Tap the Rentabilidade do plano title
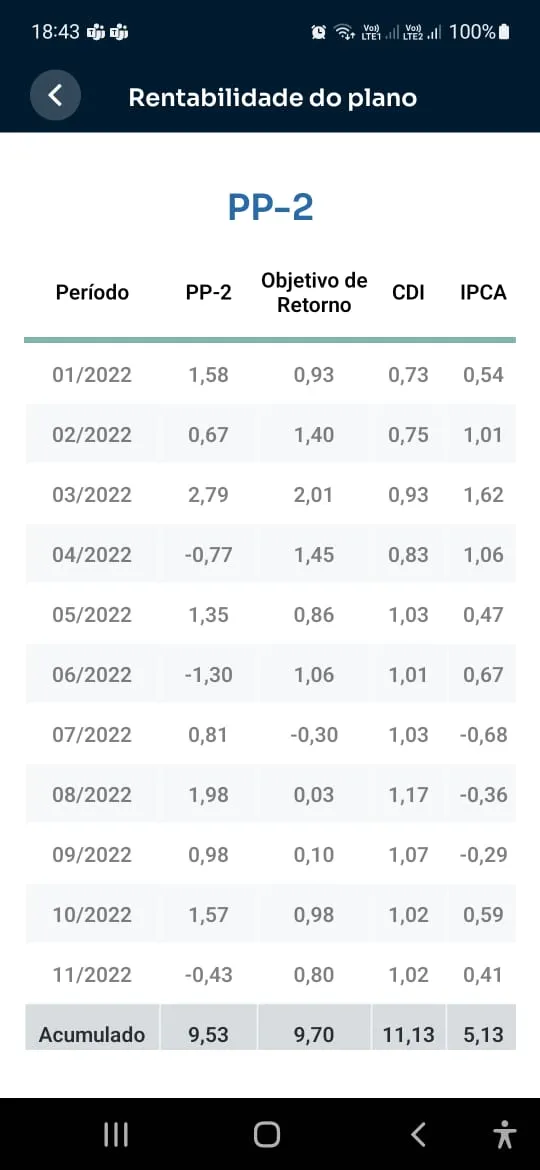 (273, 98)
